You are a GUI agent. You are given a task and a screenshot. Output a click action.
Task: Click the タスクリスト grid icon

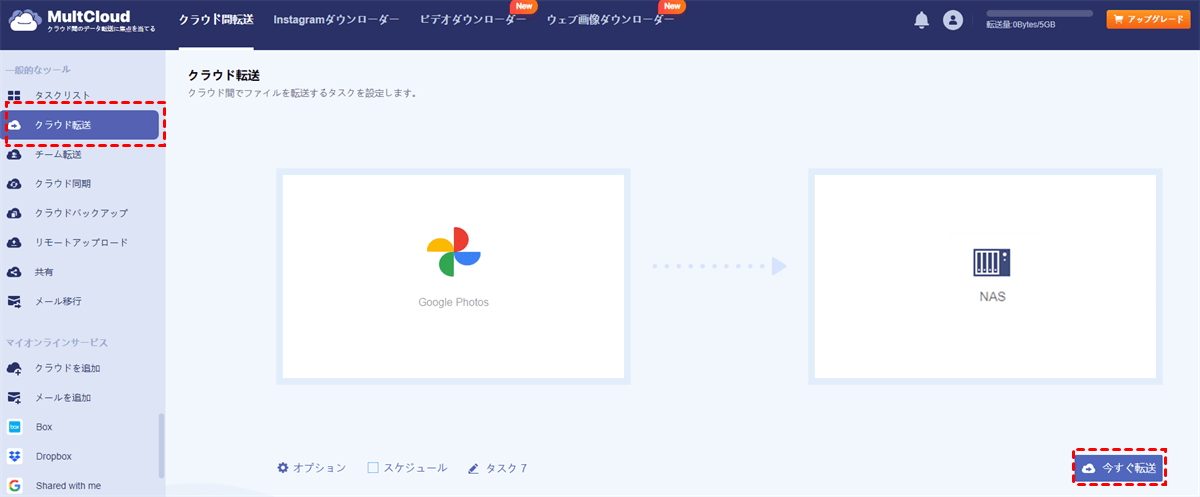pos(15,96)
